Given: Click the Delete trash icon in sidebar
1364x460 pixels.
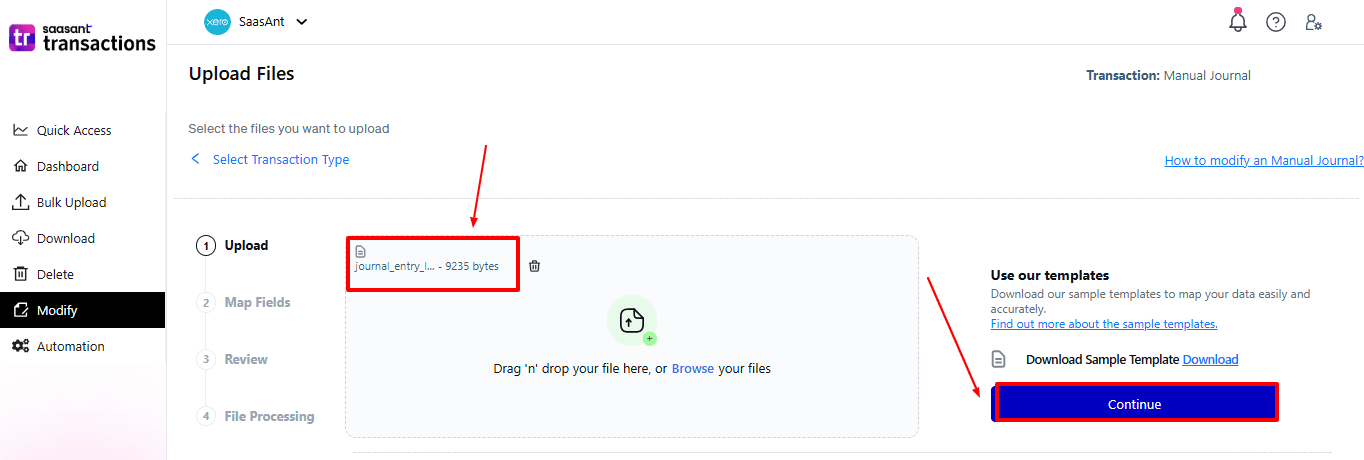Looking at the screenshot, I should click(20, 274).
